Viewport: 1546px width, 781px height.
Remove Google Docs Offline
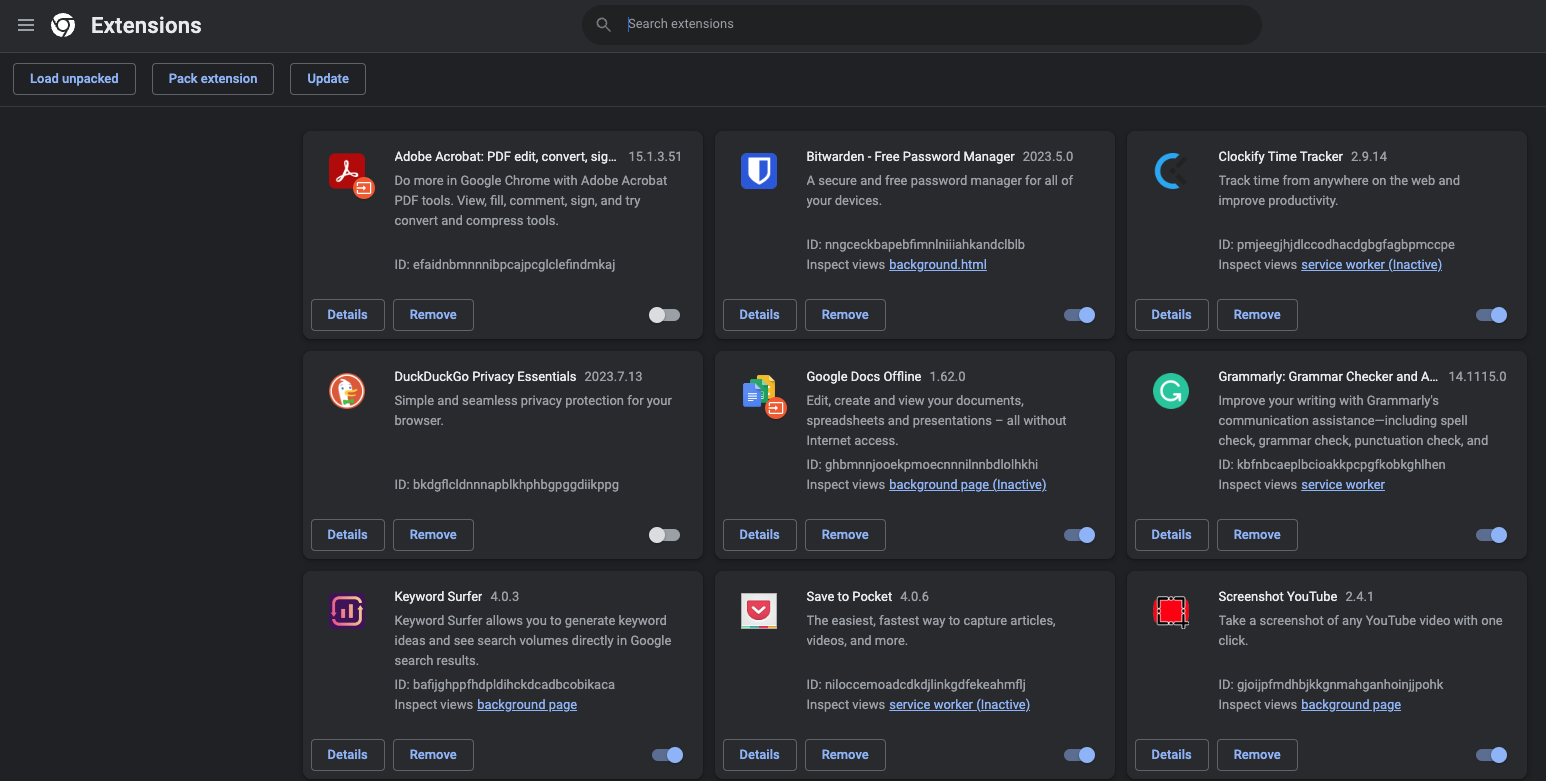click(845, 535)
